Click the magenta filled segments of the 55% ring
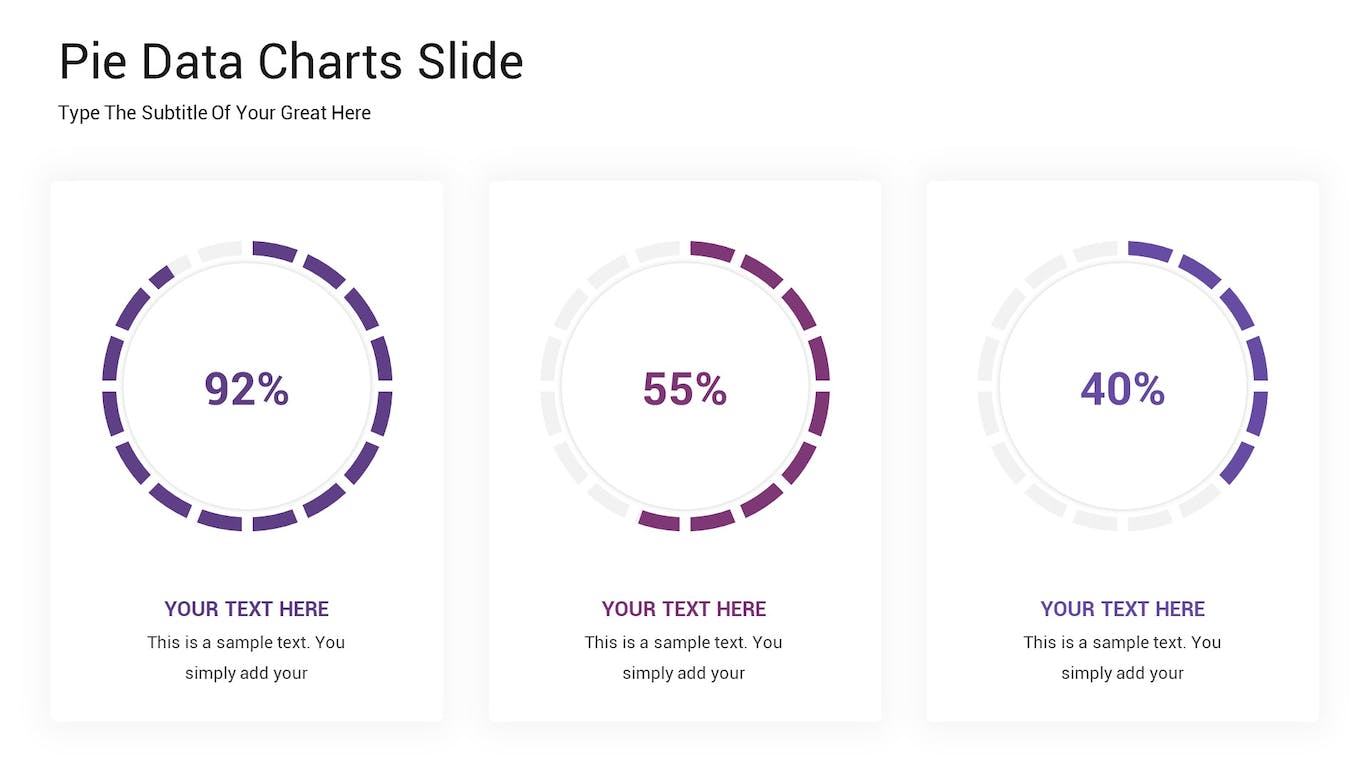The width and height of the screenshot is (1370, 771). tap(819, 413)
